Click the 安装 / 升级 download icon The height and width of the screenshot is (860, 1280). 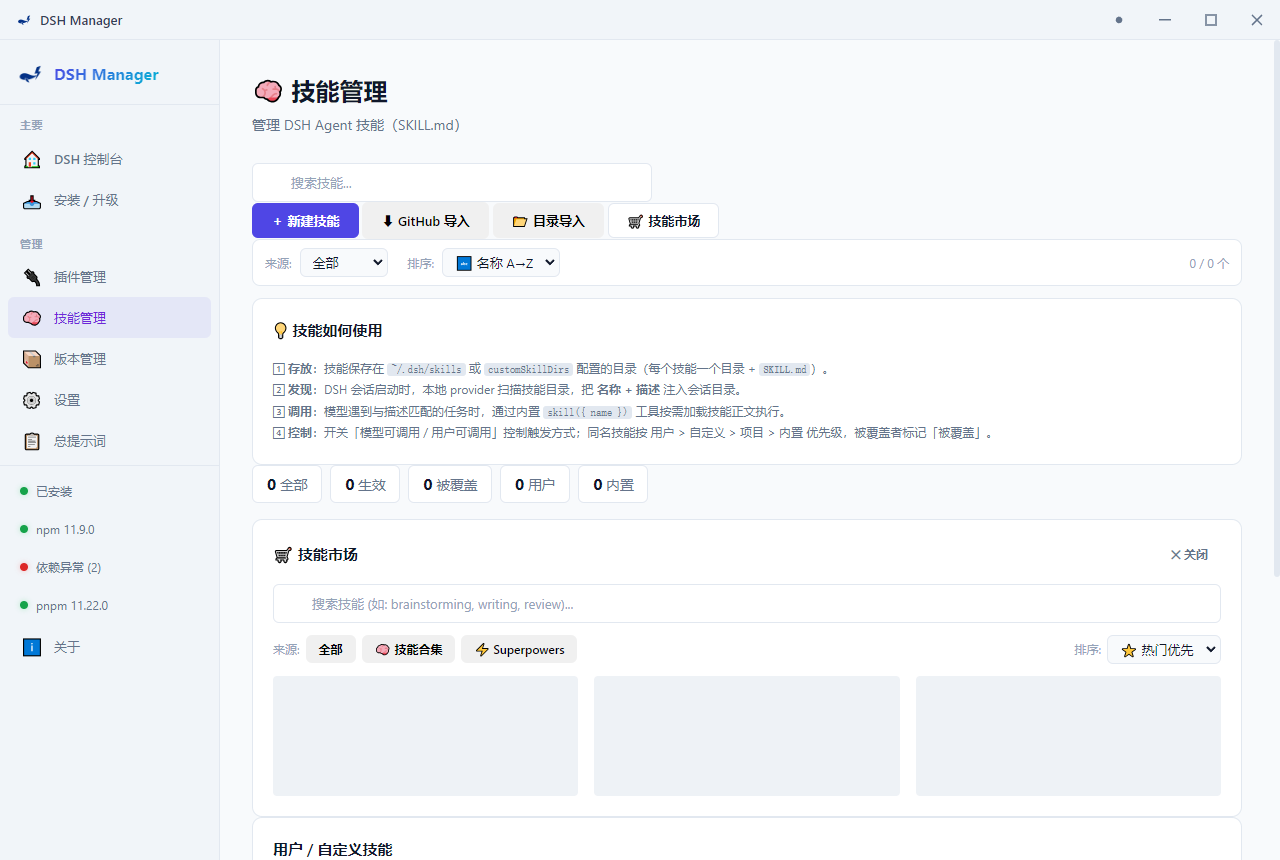click(32, 200)
